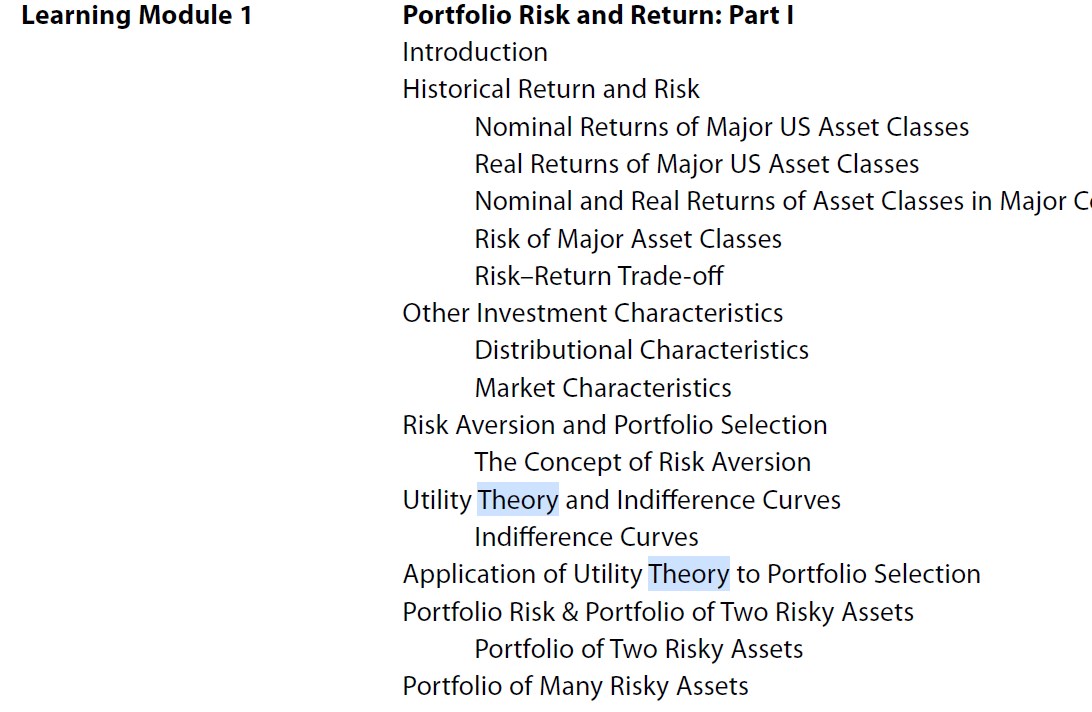This screenshot has width=1092, height=712.
Task: Click 'Nominal and Real Returns of Asset Classes' line
Action: click(x=782, y=202)
